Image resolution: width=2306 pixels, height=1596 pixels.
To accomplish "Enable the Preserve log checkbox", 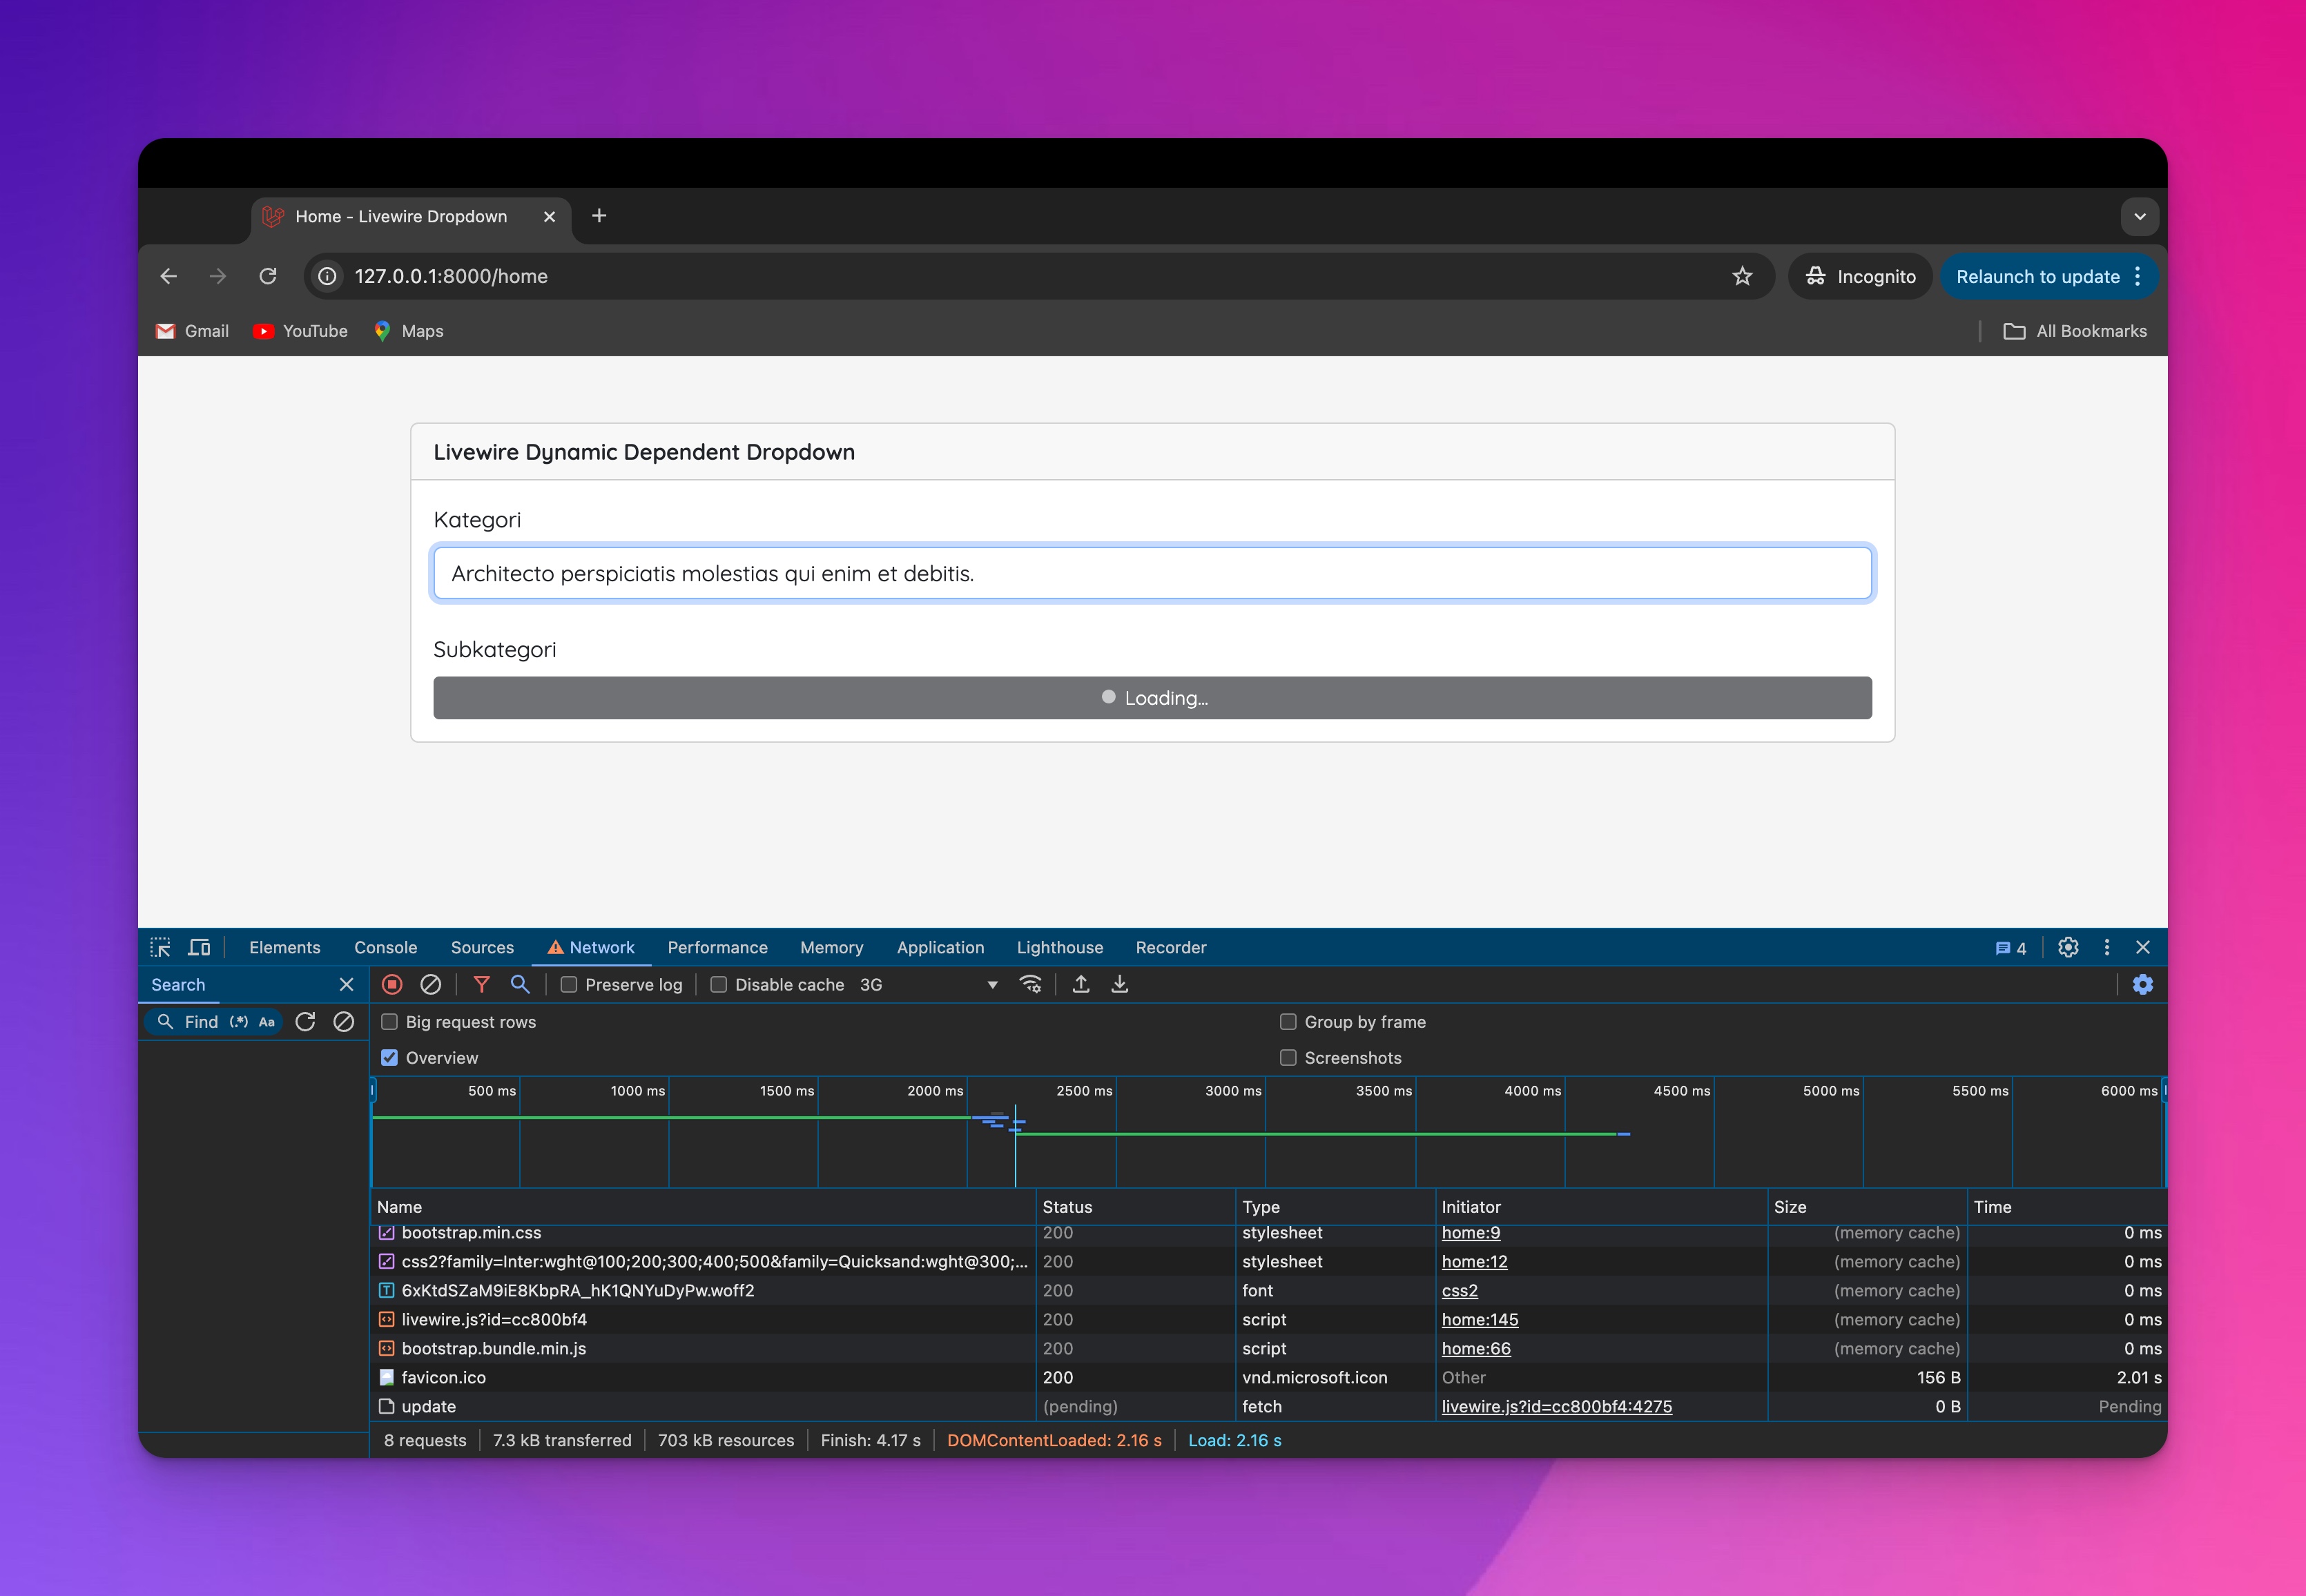I will pos(569,984).
